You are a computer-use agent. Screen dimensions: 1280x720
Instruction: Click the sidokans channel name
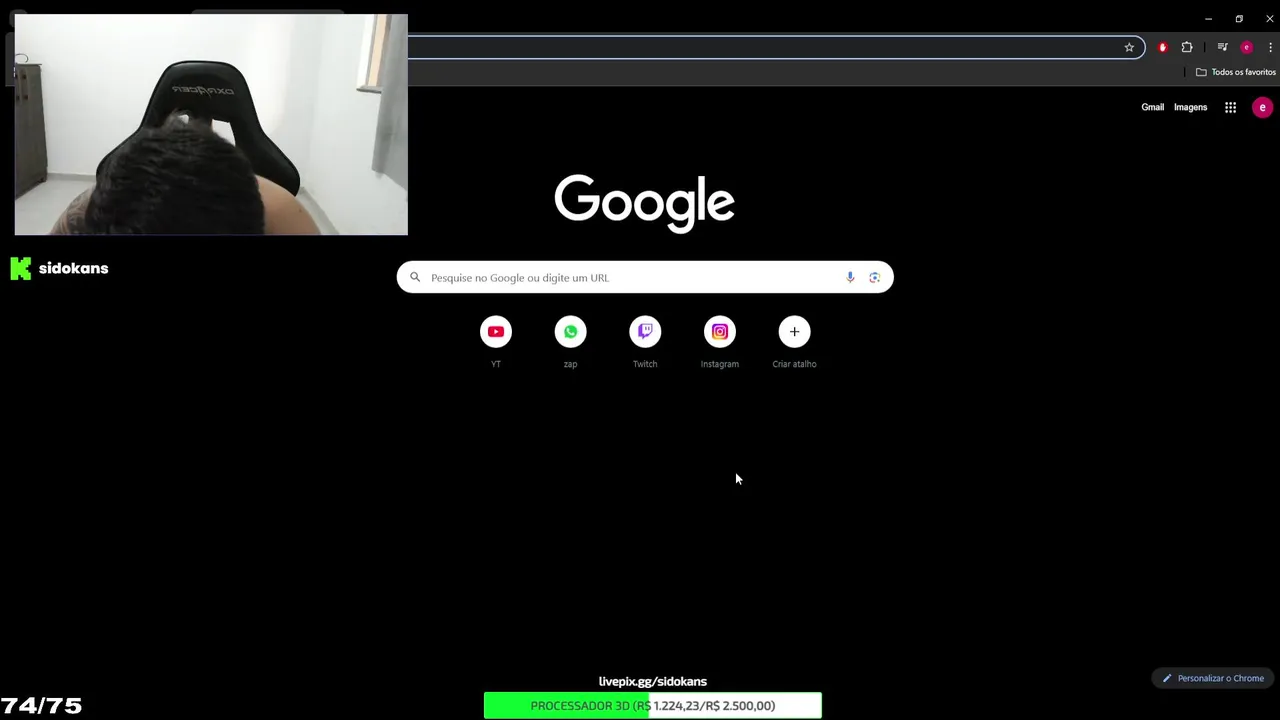(73, 268)
